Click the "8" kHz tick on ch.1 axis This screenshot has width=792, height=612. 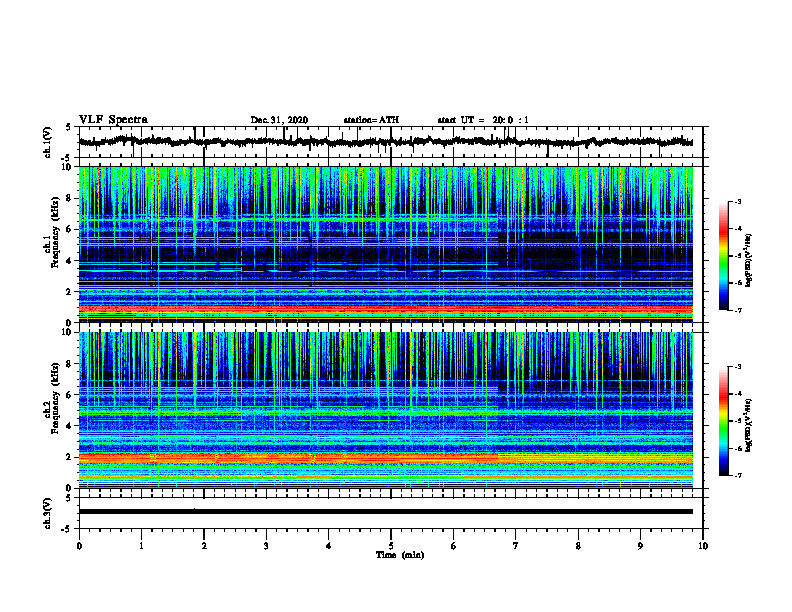[70, 198]
